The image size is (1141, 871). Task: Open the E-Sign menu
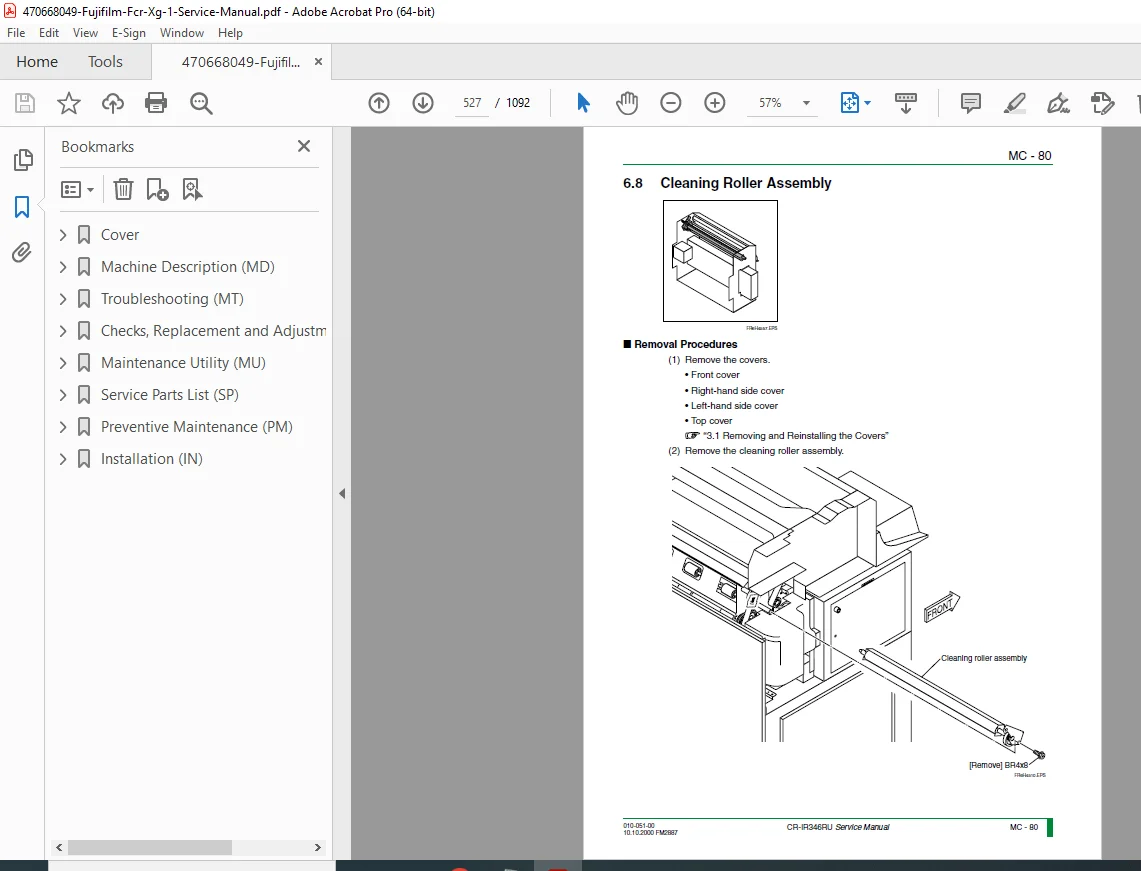click(129, 33)
